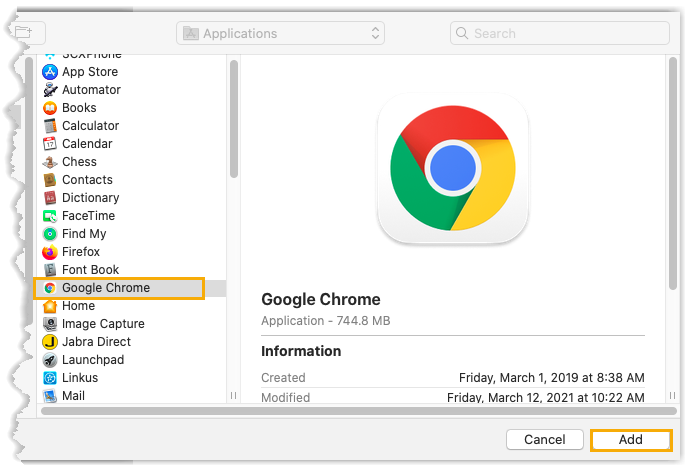The width and height of the screenshot is (686, 472).
Task: Click the Chess app icon
Action: (50, 162)
